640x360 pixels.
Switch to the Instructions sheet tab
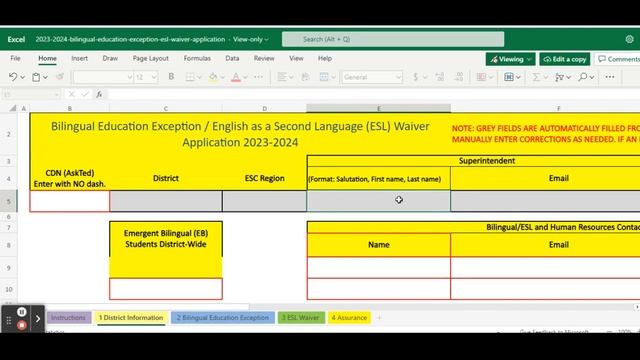point(68,318)
